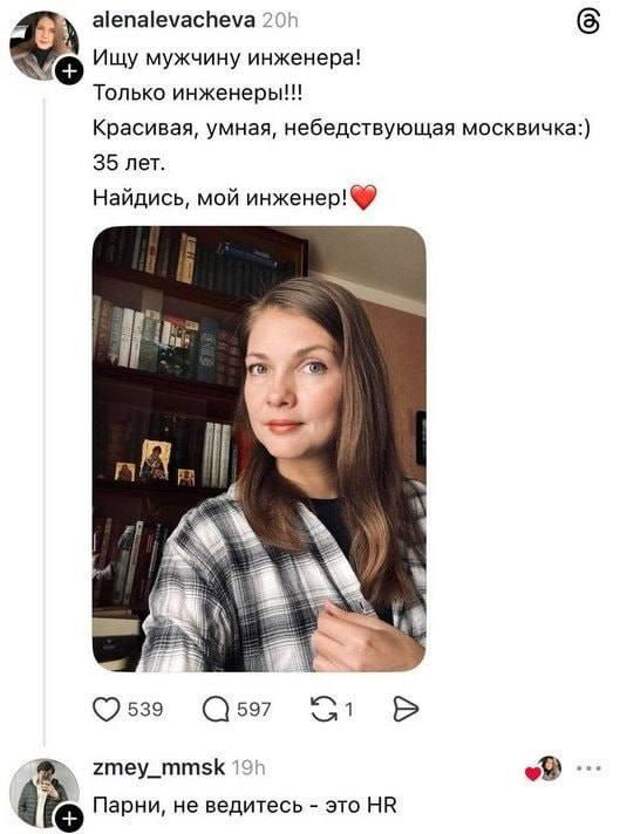
Task: Open zmey_mmsk profile via username
Action: click(158, 768)
